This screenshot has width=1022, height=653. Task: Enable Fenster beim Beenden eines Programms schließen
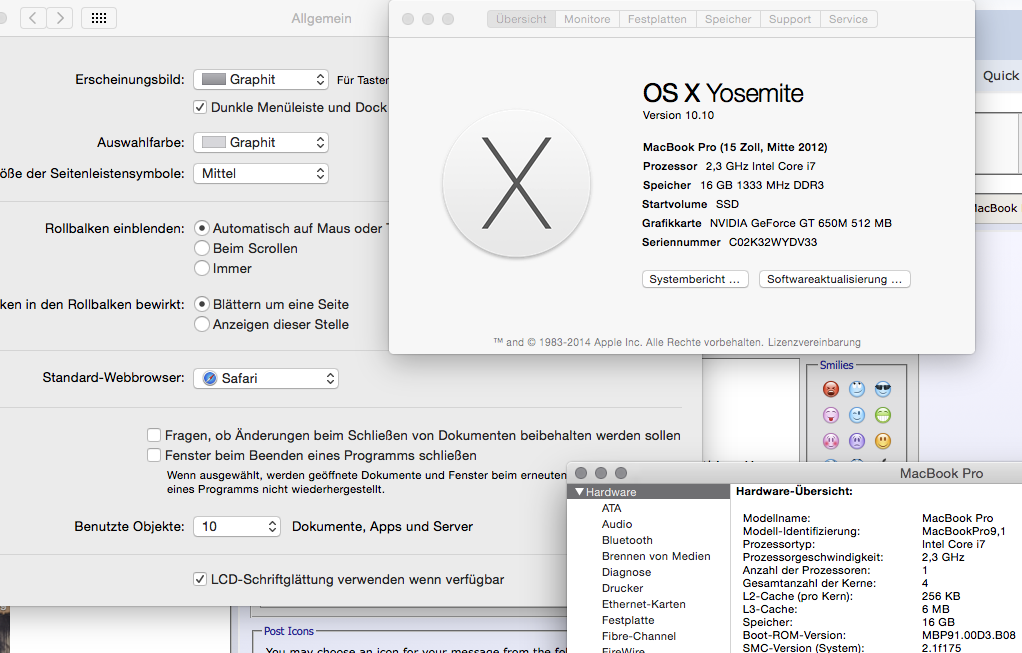[154, 455]
